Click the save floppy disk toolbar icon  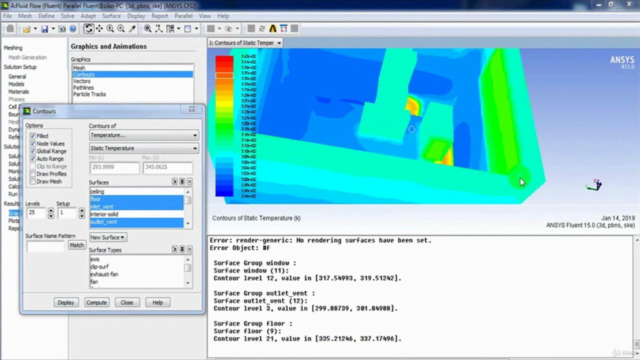pyautogui.click(x=44, y=29)
